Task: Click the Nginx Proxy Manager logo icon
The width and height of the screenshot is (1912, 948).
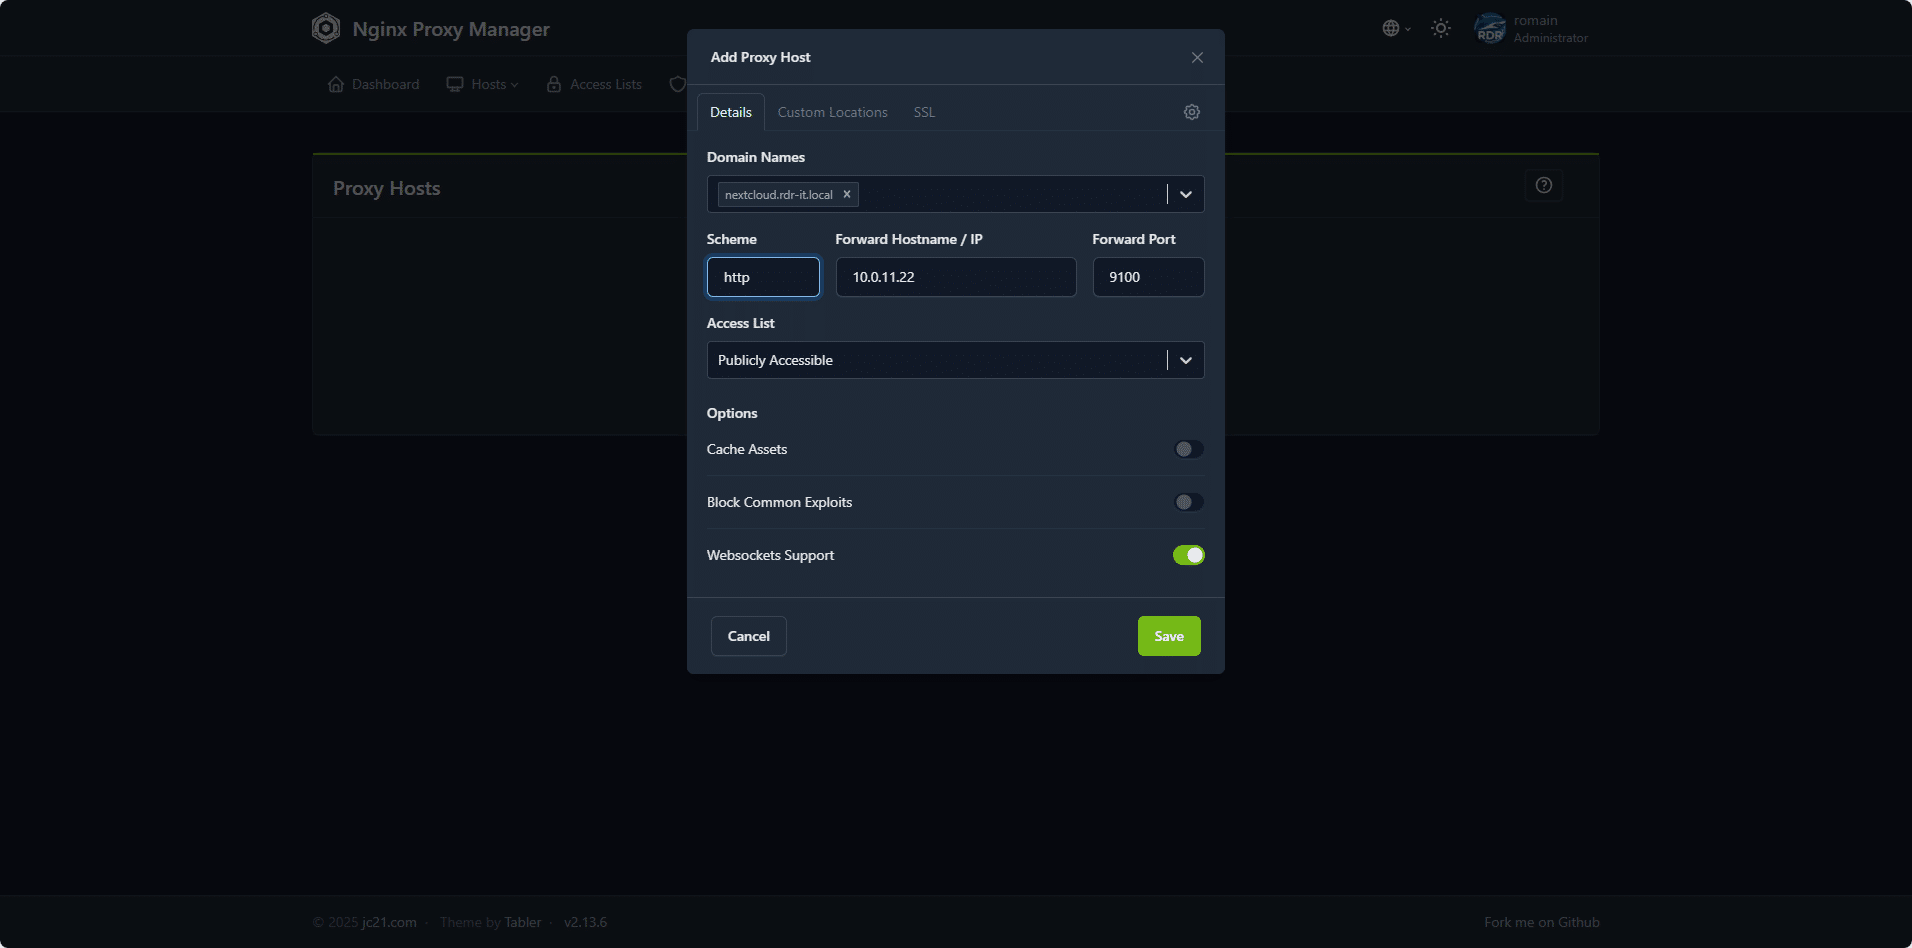Action: click(x=326, y=28)
